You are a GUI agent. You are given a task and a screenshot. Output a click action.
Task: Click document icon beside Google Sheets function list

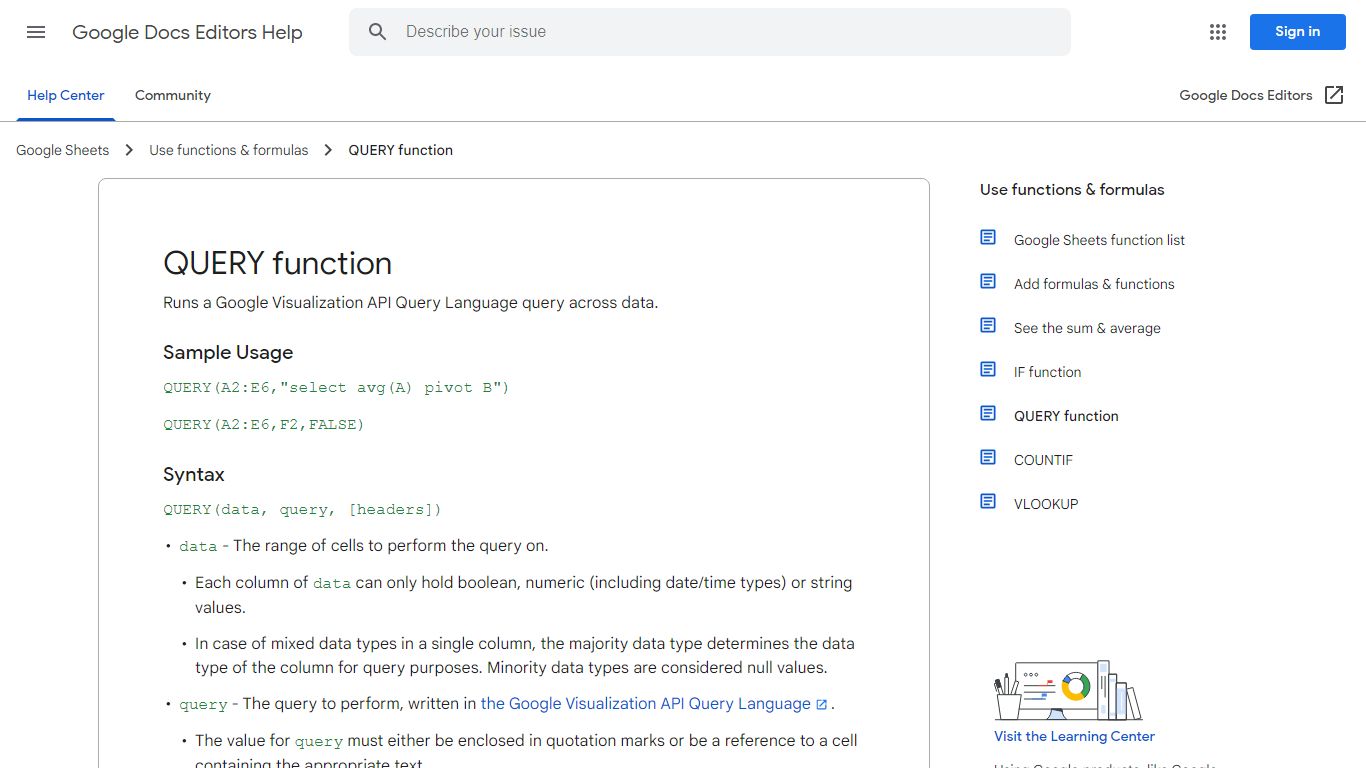(x=988, y=238)
